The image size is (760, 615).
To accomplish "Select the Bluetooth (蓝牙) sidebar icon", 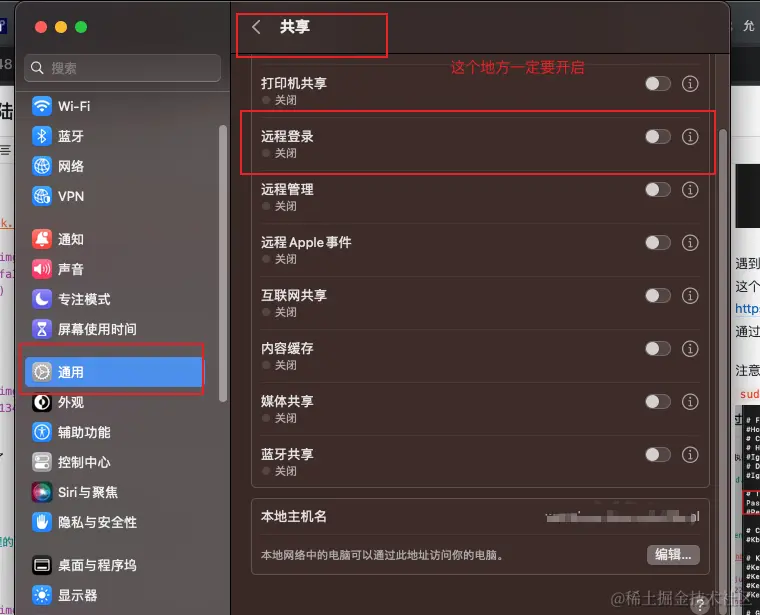I will click(42, 136).
